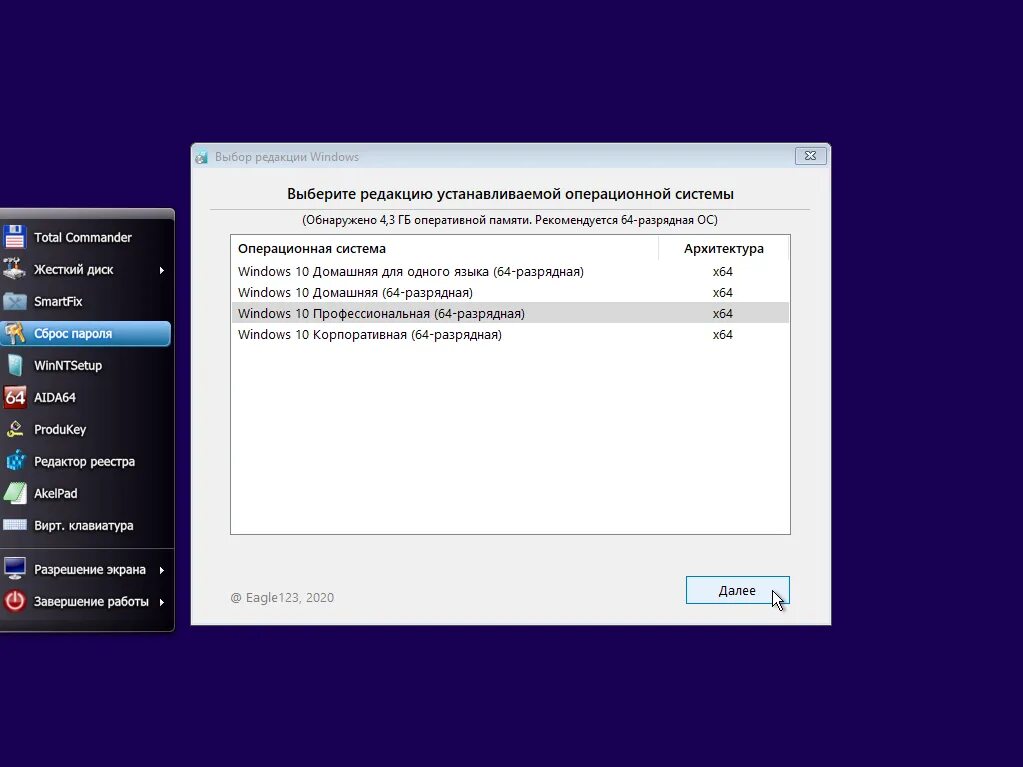Expand the Завершение работы submenu arrow
Screen dimensions: 1023x767
click(x=162, y=602)
